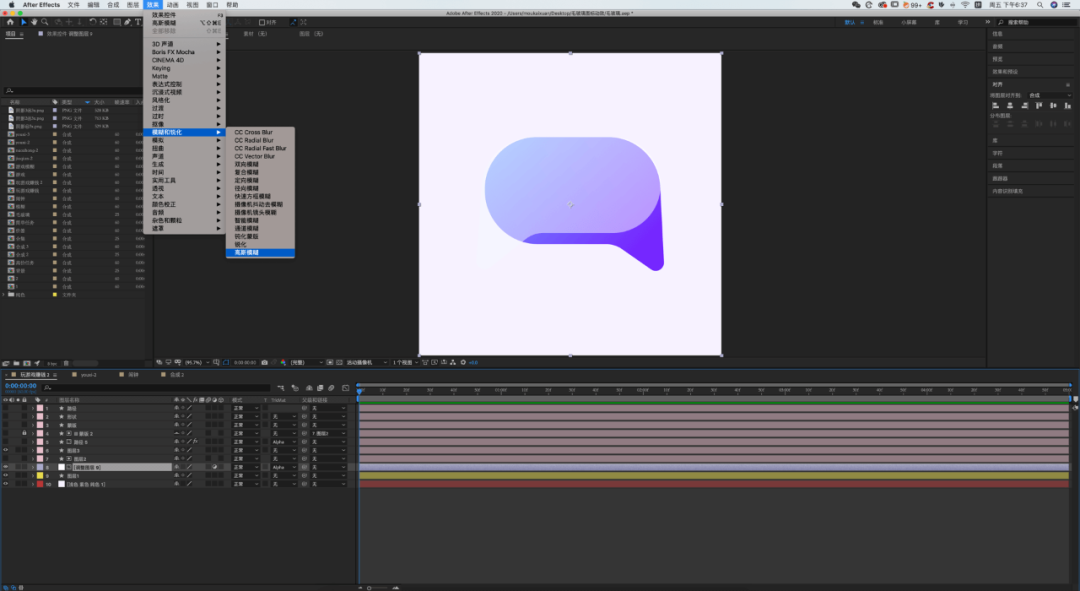The image size is (1080, 591).
Task: Toggle visibility eye of layer 8 调整图层
Action: pos(6,467)
